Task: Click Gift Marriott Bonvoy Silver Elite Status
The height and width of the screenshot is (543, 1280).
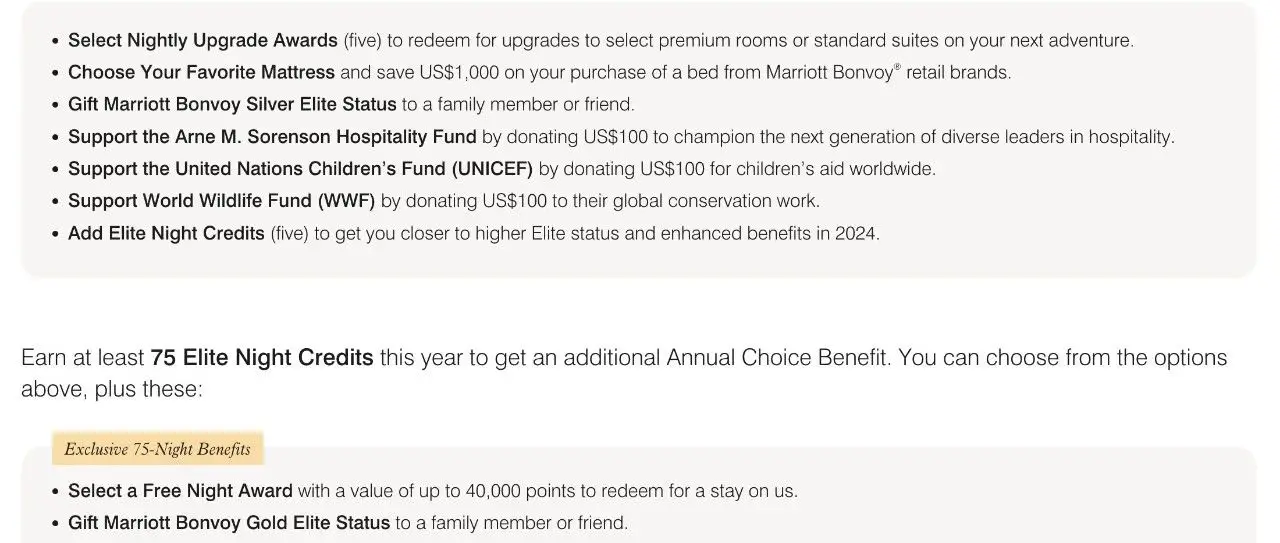Action: [x=232, y=104]
